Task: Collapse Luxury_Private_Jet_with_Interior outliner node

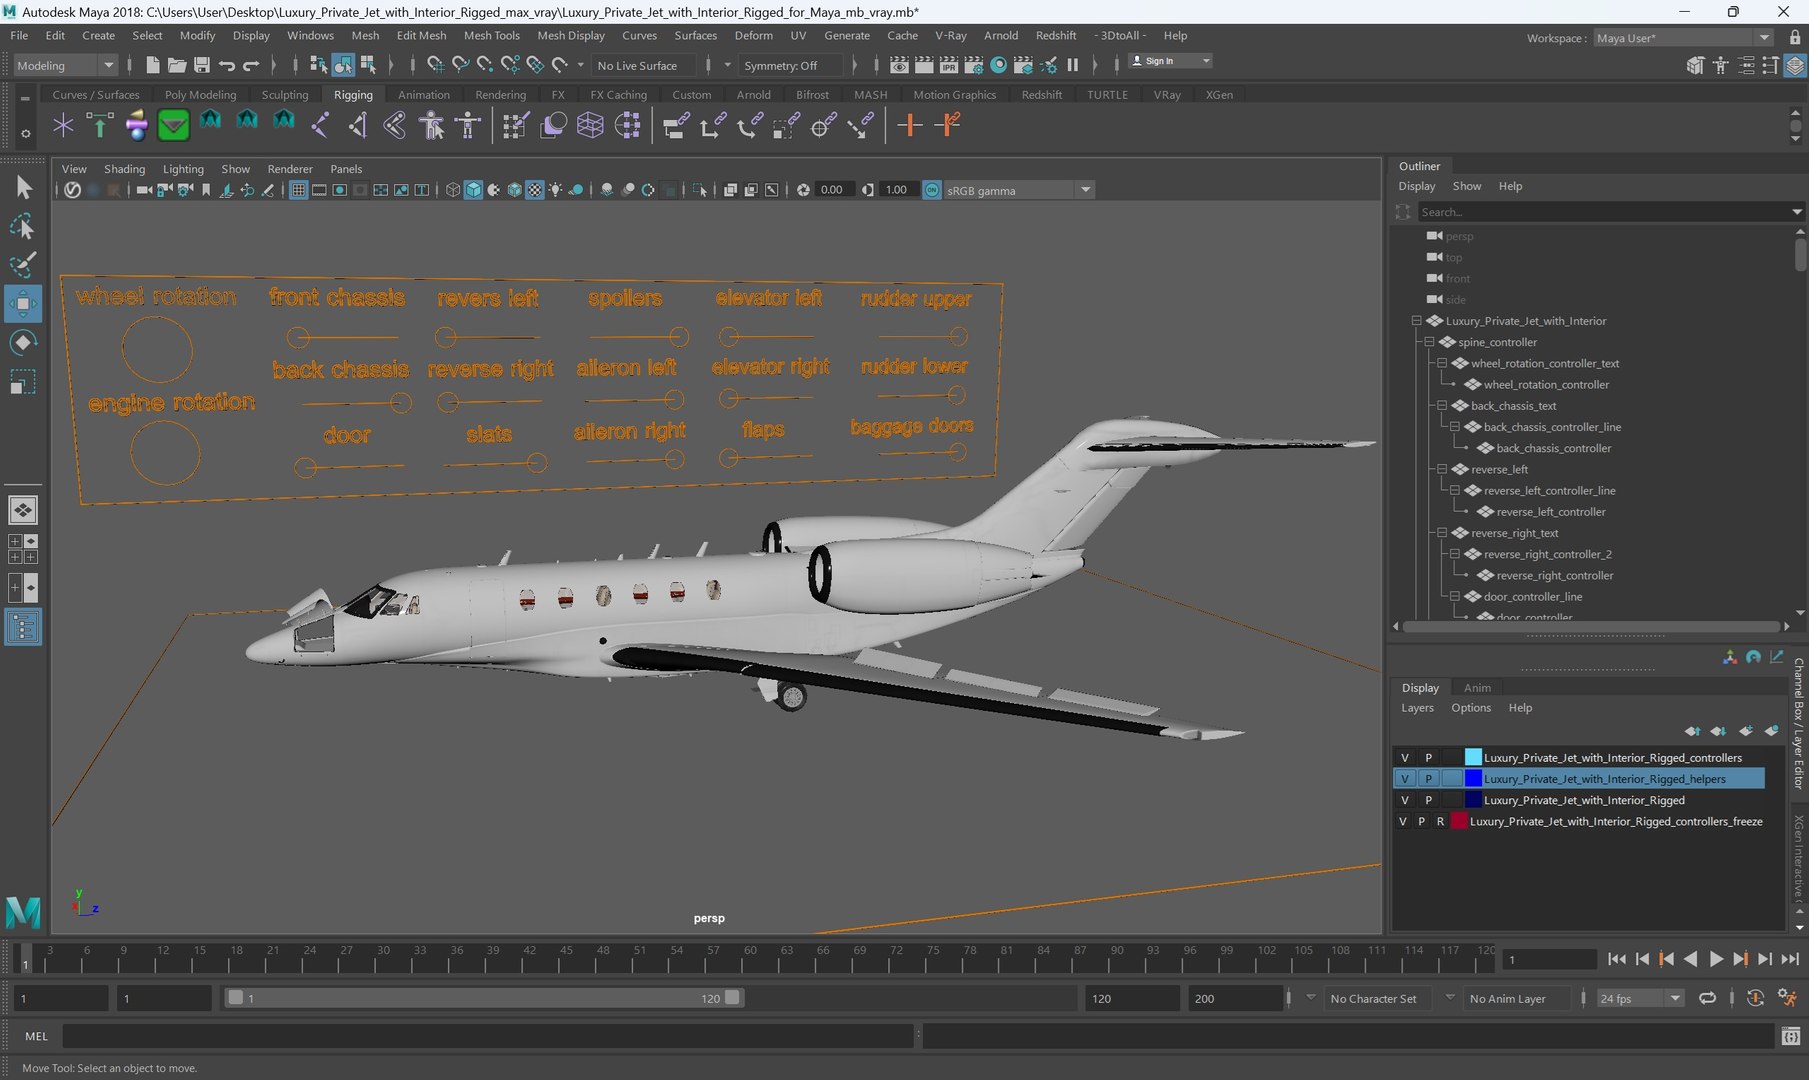Action: pos(1416,321)
